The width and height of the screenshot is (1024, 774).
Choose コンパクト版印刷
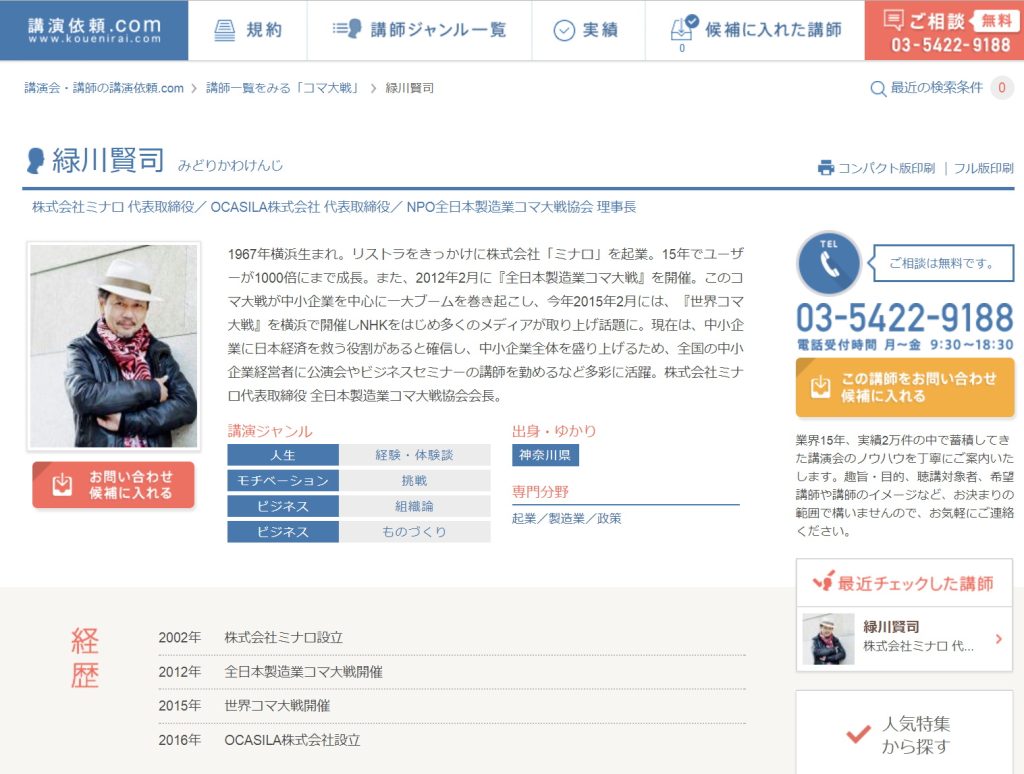(x=886, y=168)
